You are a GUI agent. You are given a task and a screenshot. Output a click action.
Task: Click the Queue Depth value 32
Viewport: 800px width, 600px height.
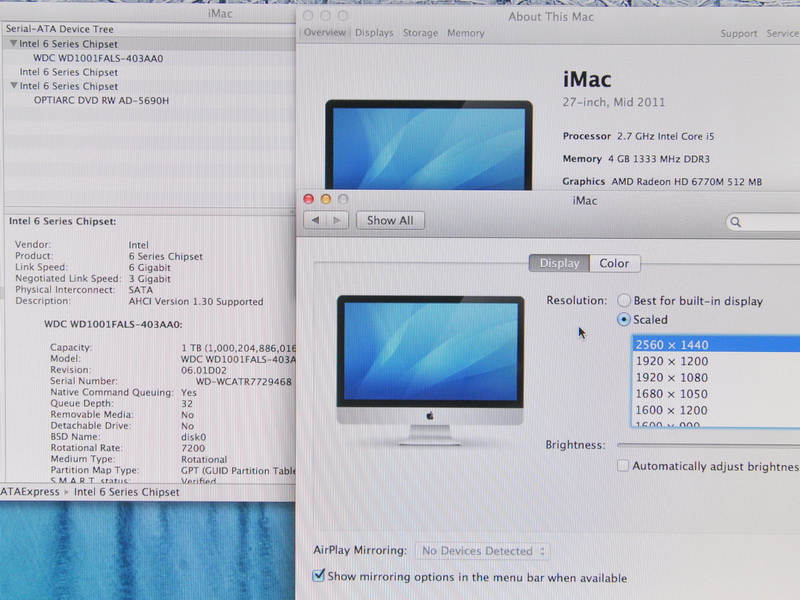click(x=187, y=404)
